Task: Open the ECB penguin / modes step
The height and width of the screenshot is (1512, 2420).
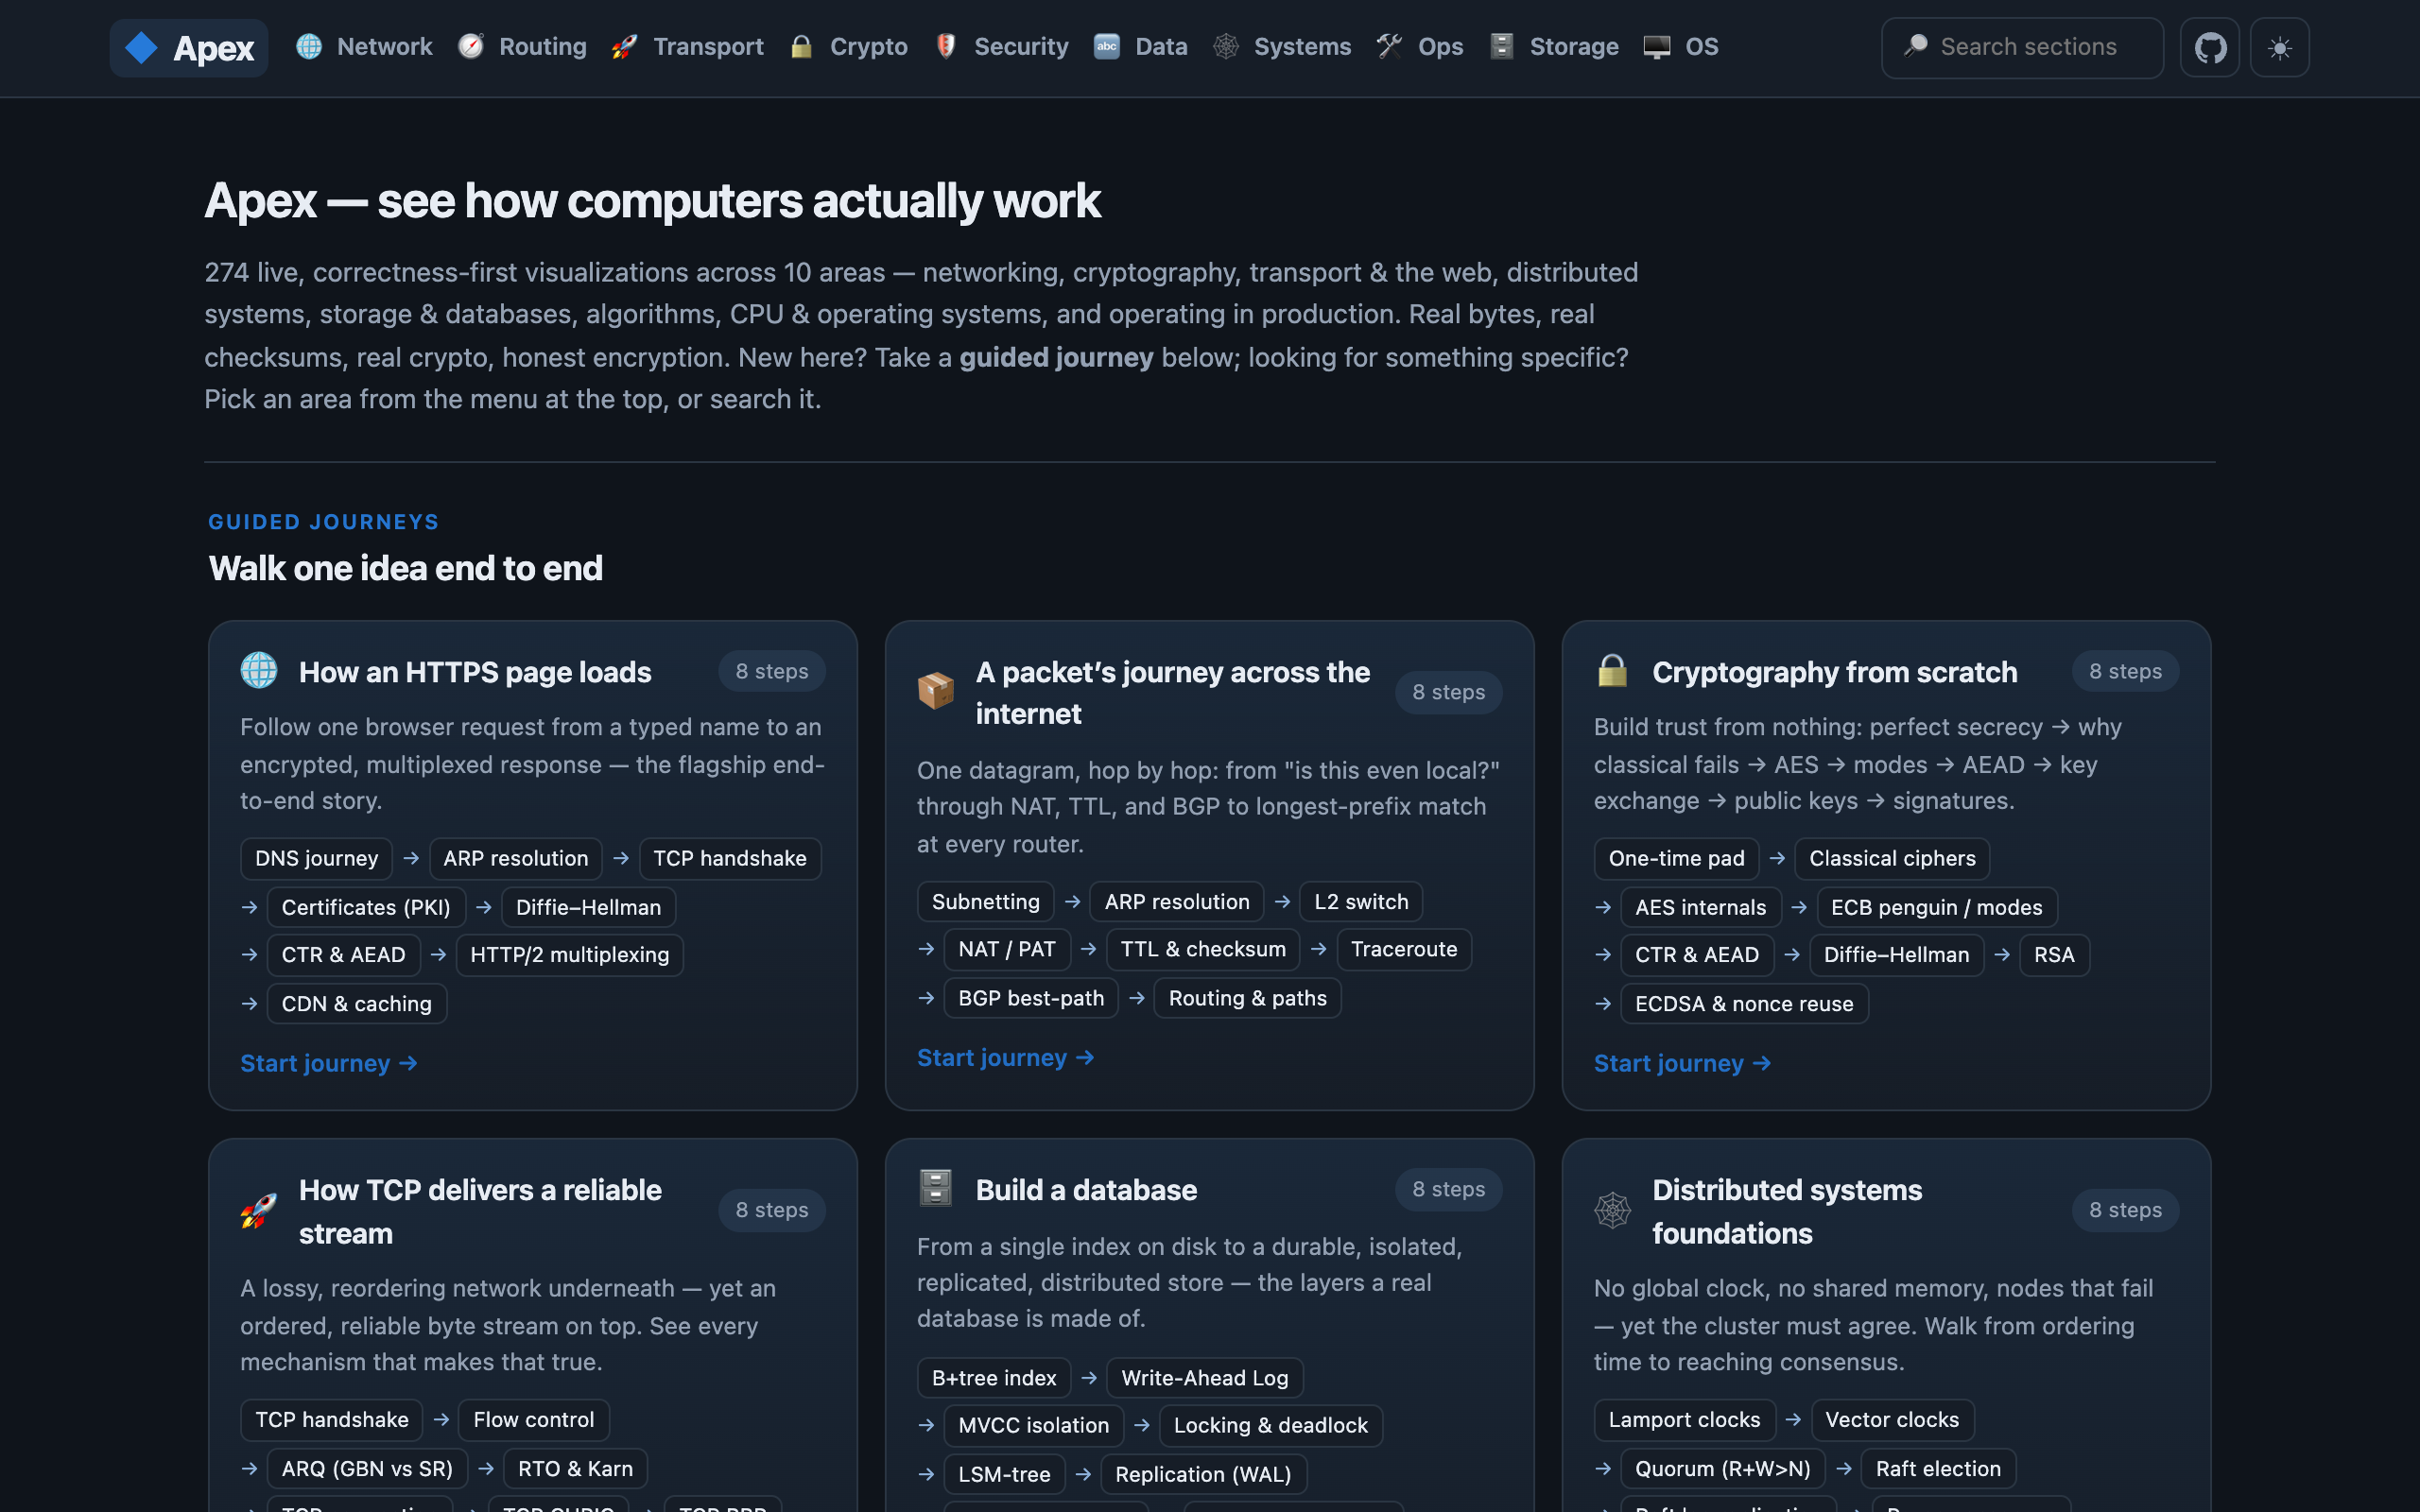Action: [x=1936, y=907]
